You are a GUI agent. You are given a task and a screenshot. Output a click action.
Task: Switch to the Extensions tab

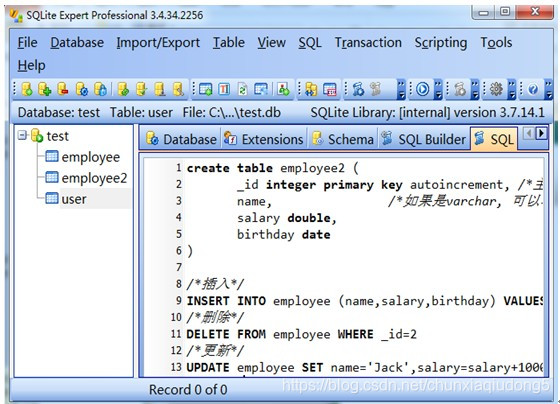(x=263, y=139)
